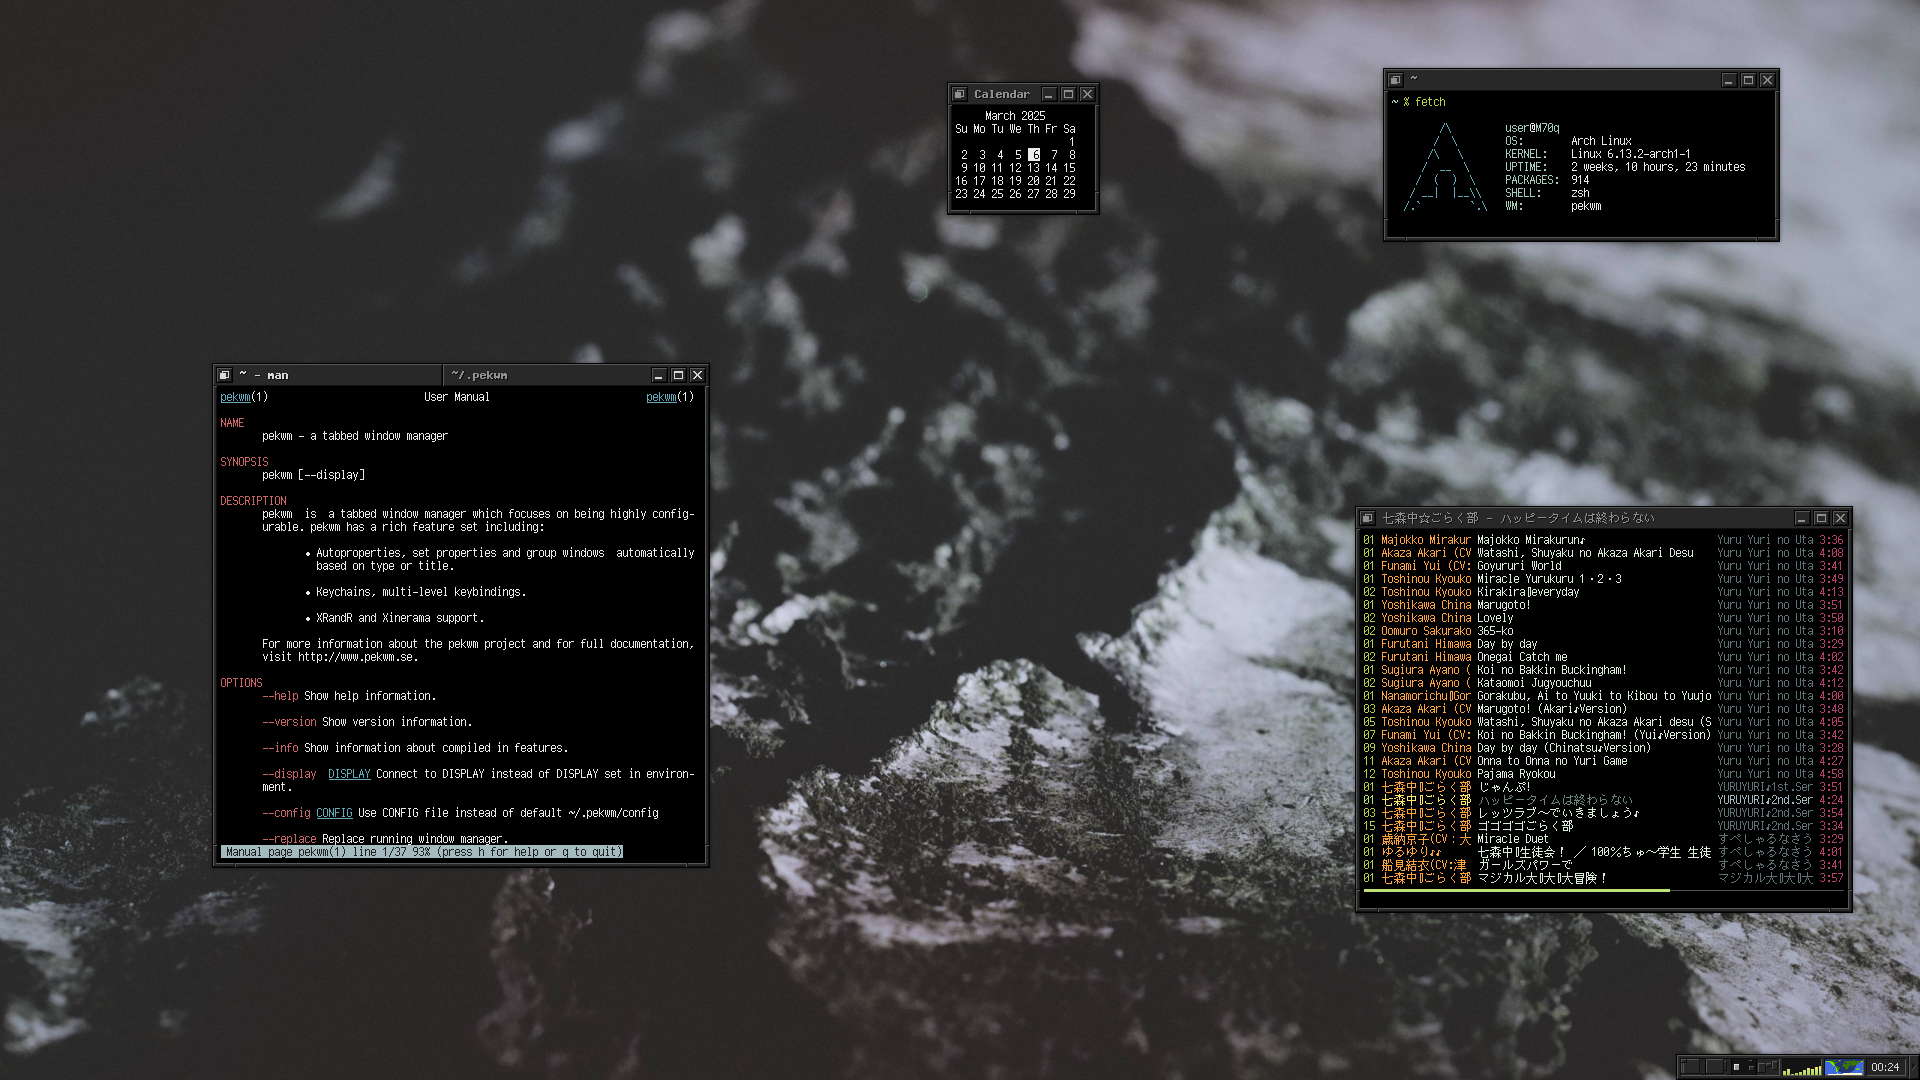
Task: Switch to the fourth workspace in the pager
Action: coord(1768,1067)
